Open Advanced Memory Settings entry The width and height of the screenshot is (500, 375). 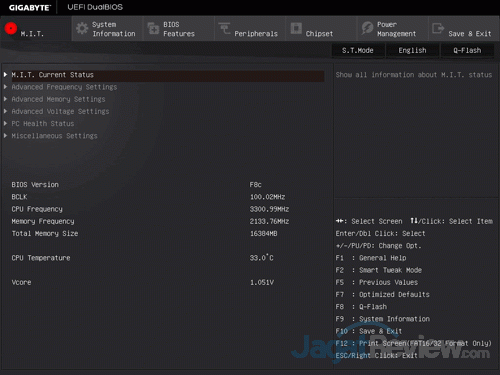(58, 99)
